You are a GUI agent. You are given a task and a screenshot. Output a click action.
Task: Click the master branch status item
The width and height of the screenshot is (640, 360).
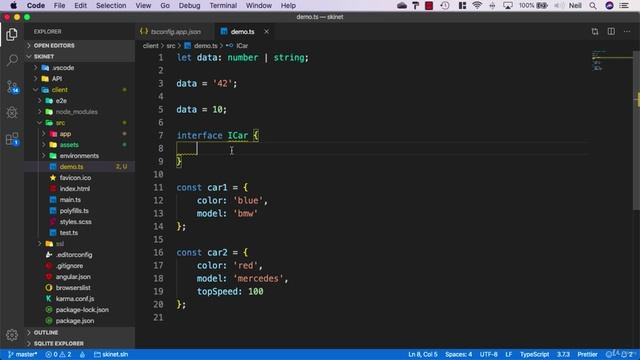pos(22,354)
